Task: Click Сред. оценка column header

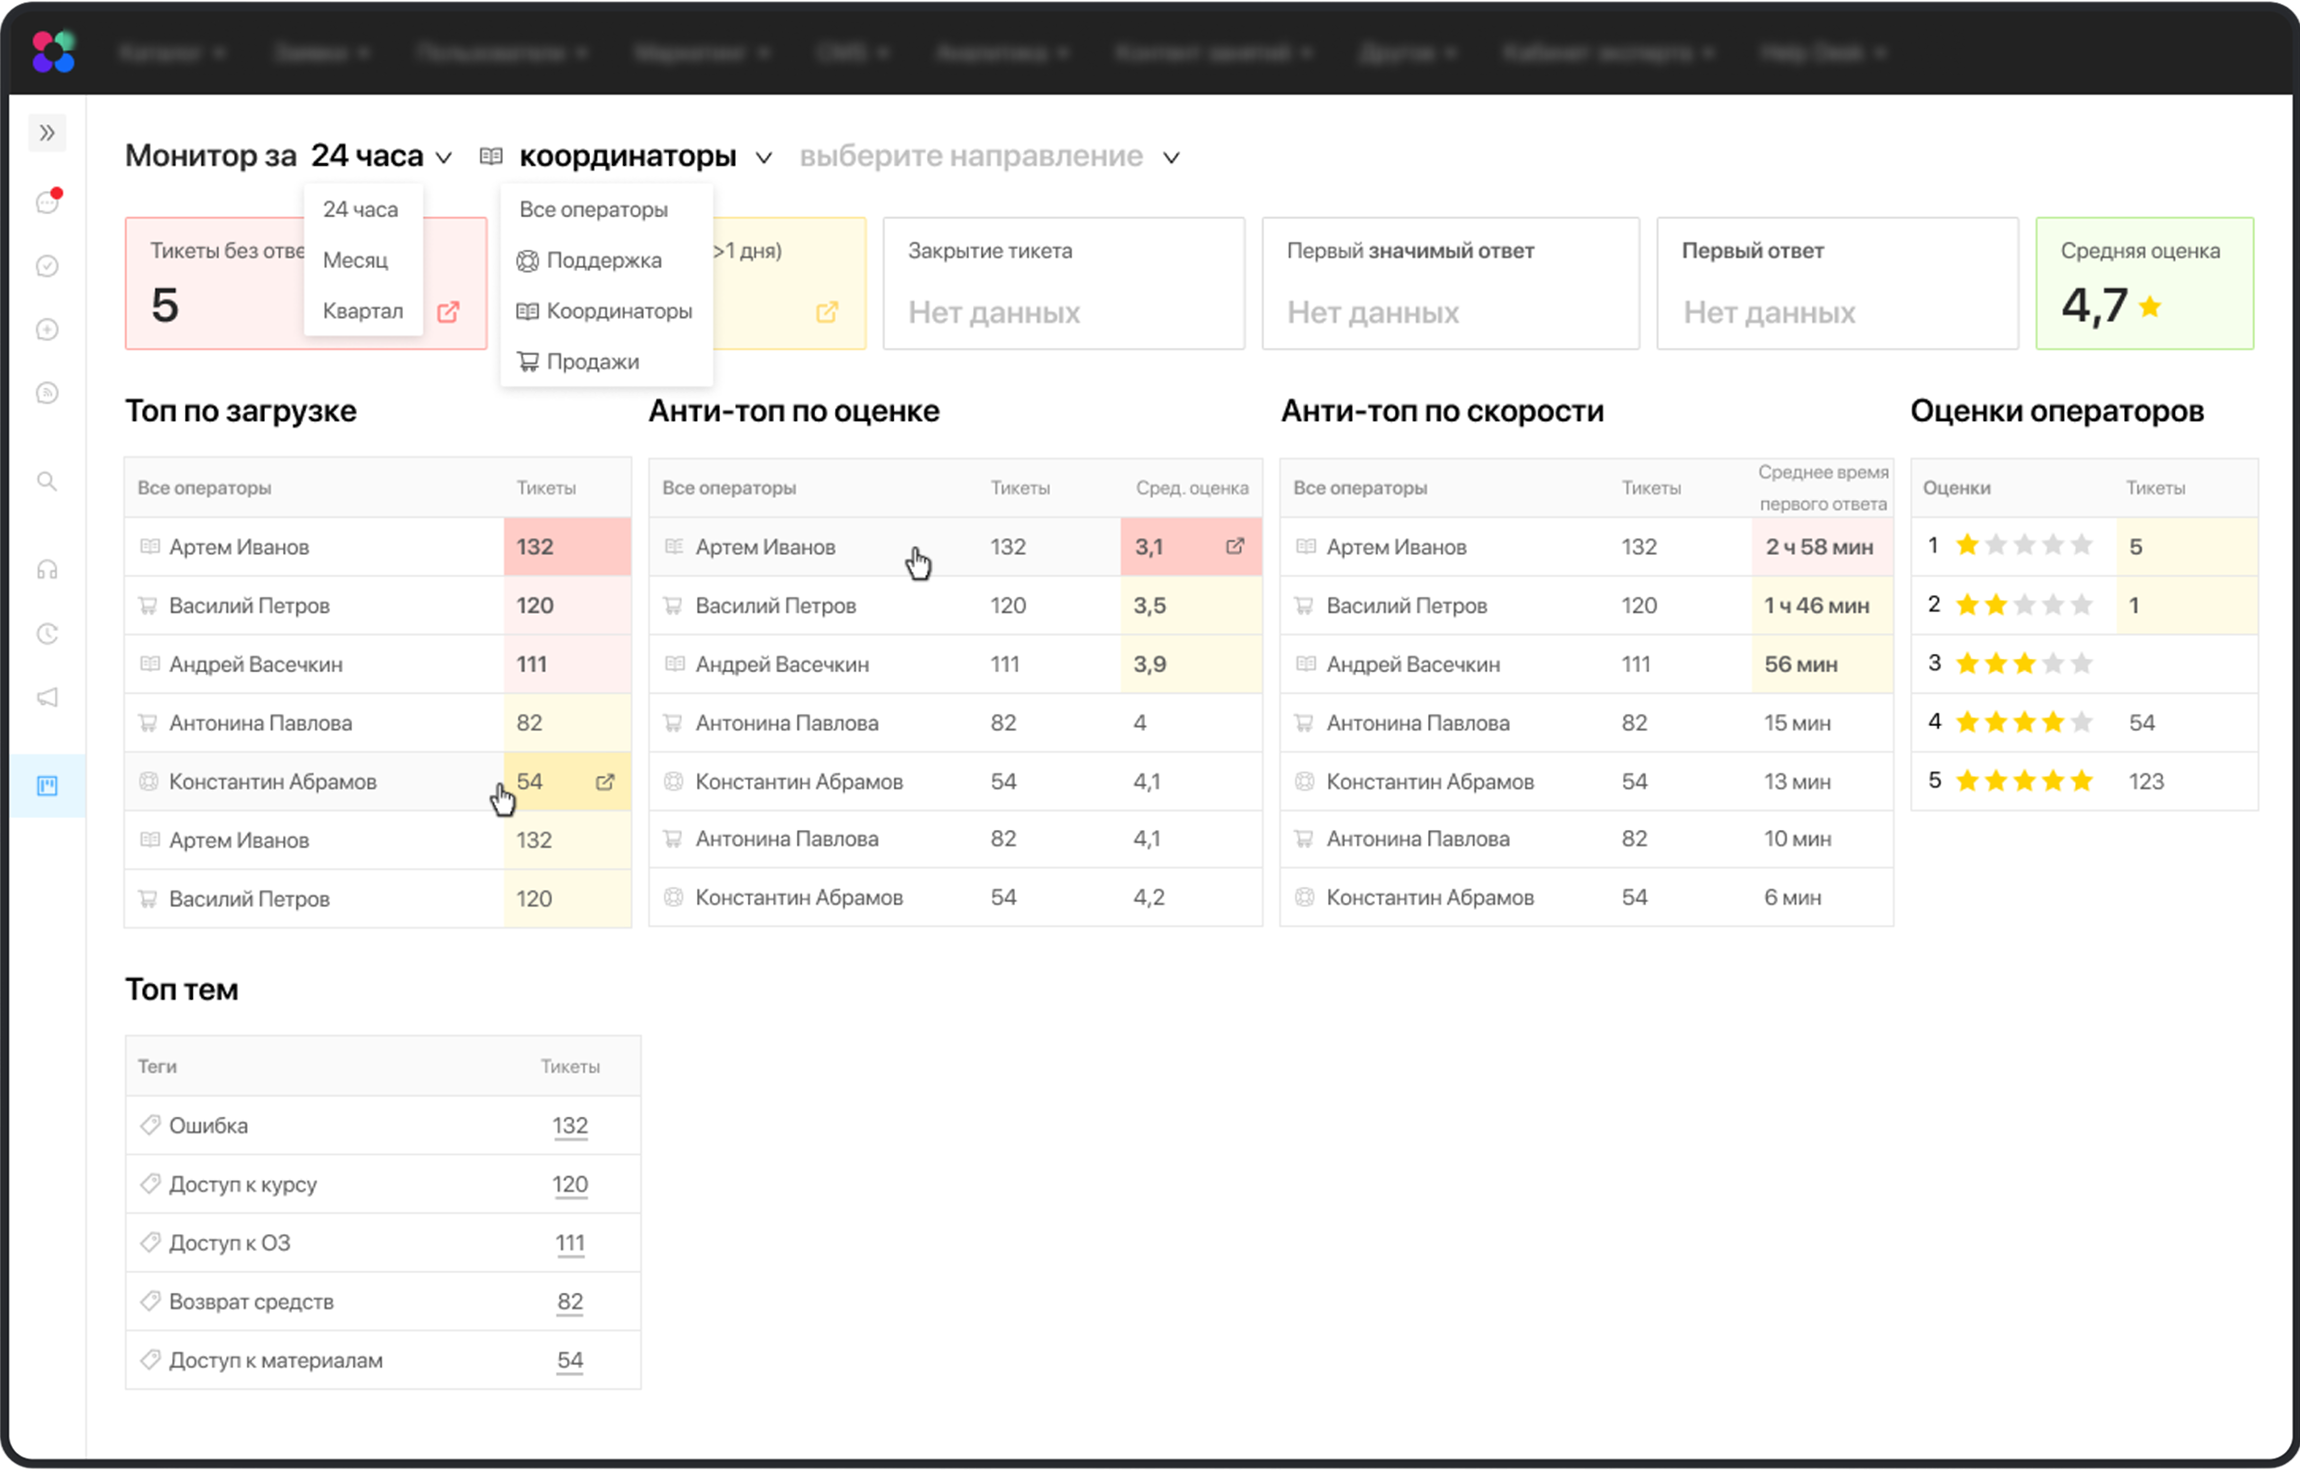Action: pos(1192,488)
